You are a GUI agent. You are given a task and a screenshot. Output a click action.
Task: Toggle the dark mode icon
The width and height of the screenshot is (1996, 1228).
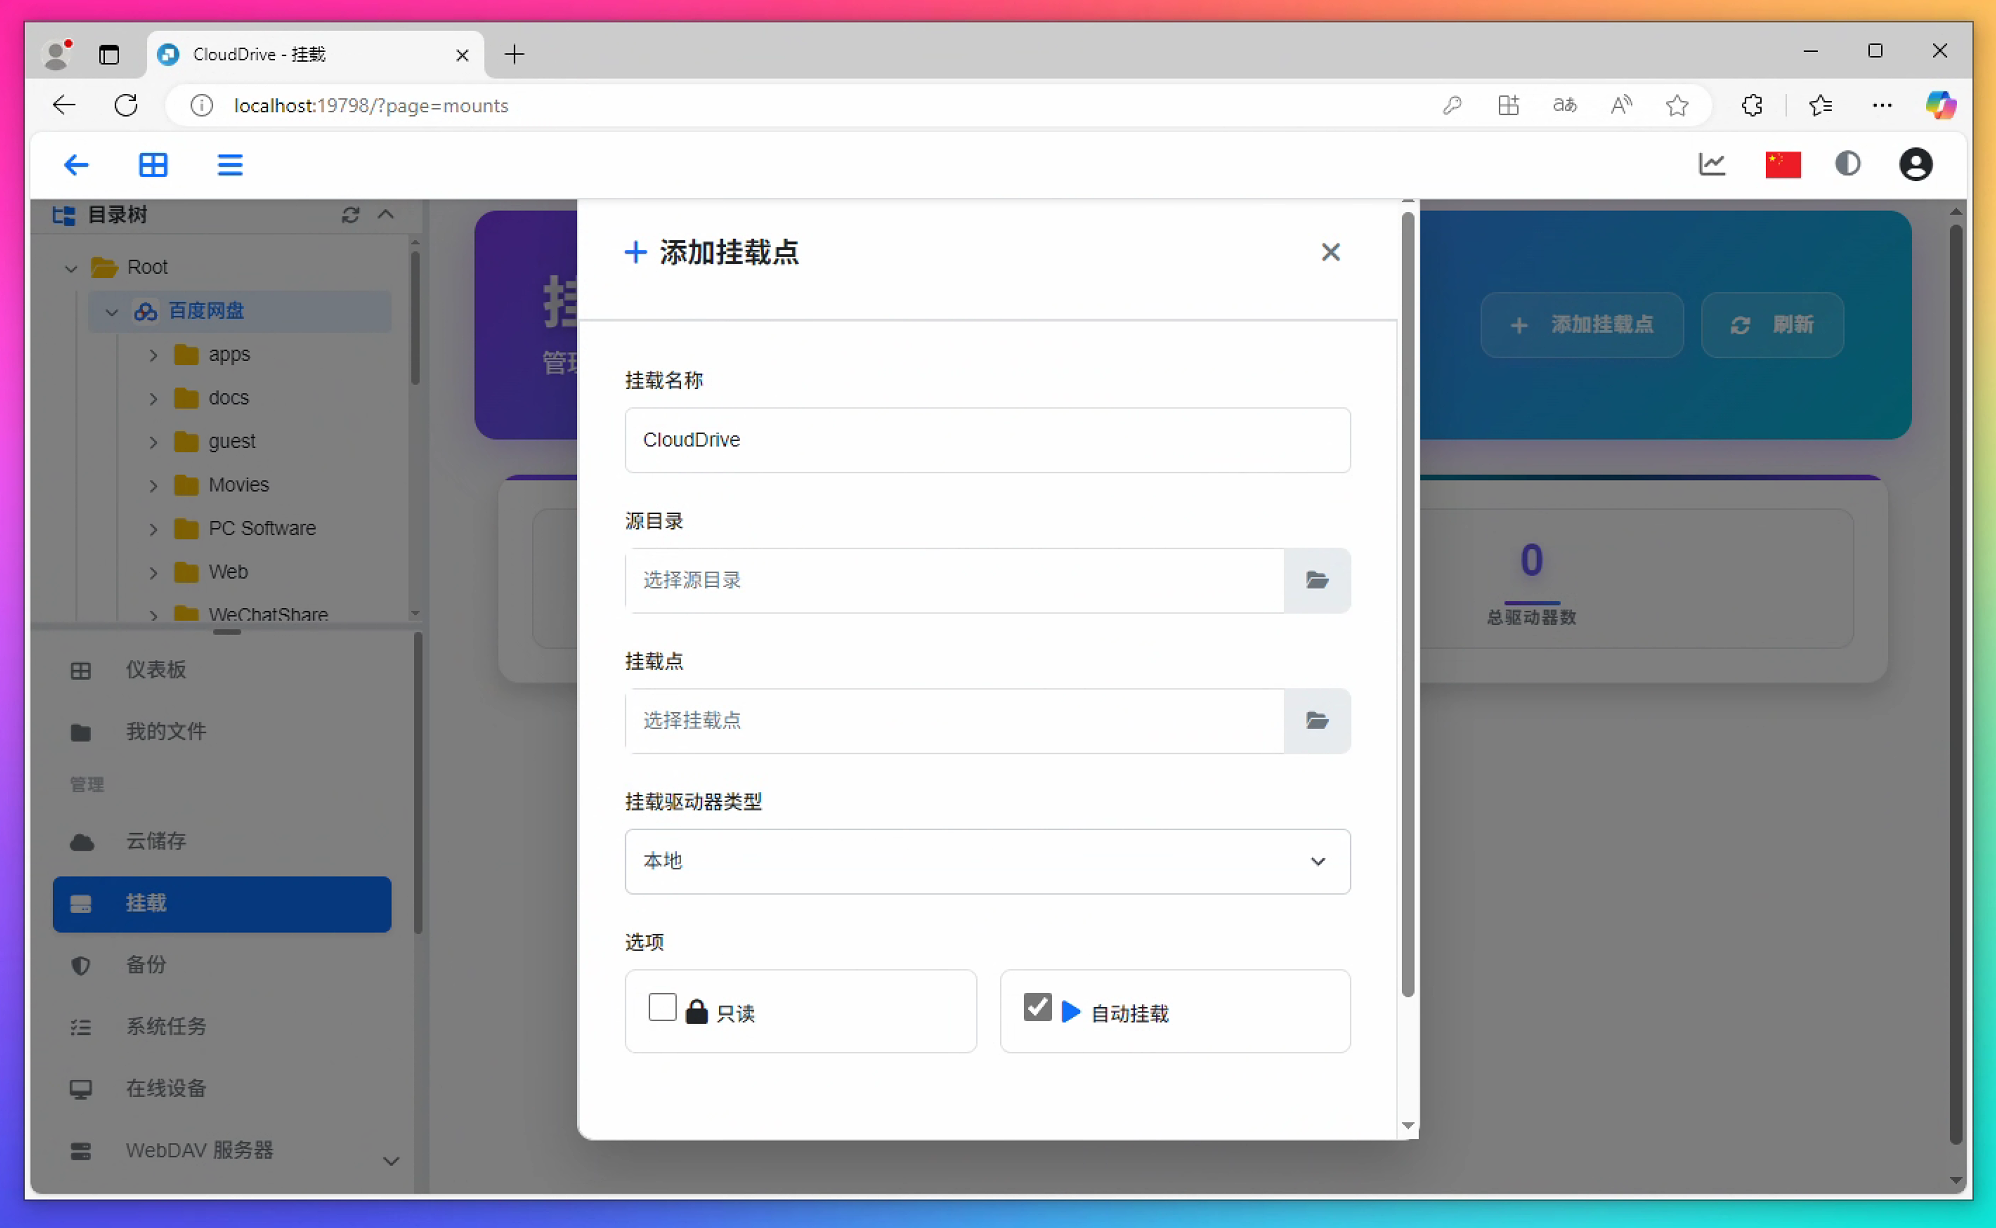point(1849,164)
